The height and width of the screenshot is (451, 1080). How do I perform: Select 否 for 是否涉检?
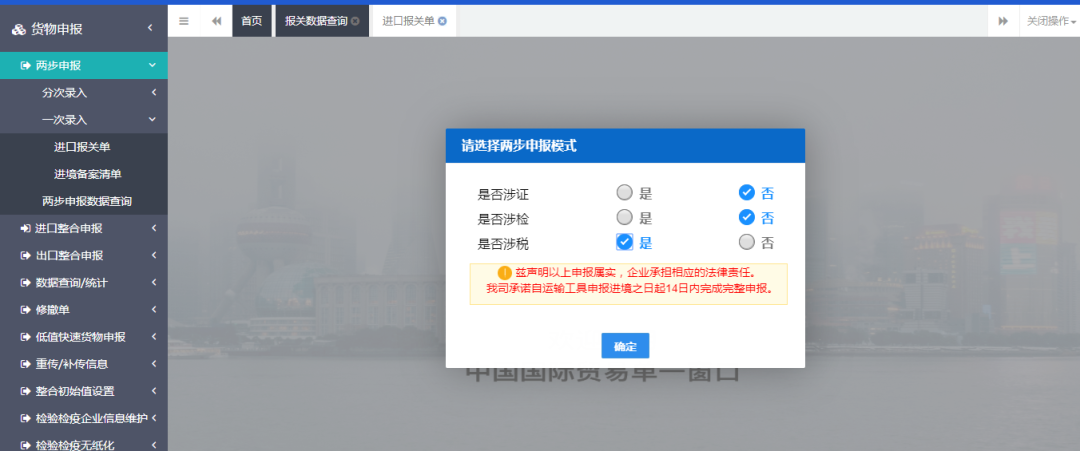point(747,218)
